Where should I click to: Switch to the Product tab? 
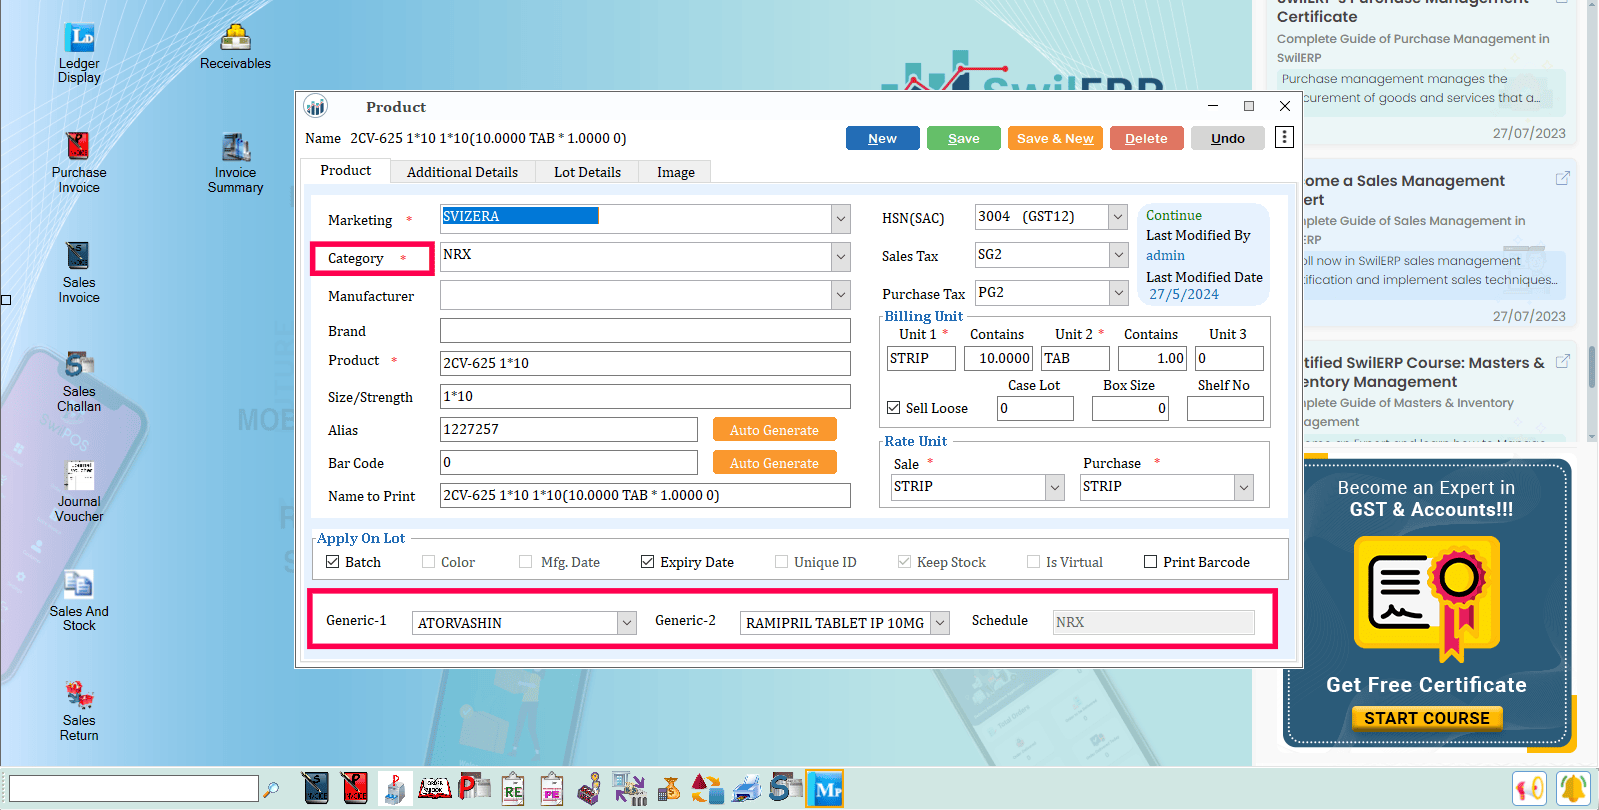[x=346, y=171]
